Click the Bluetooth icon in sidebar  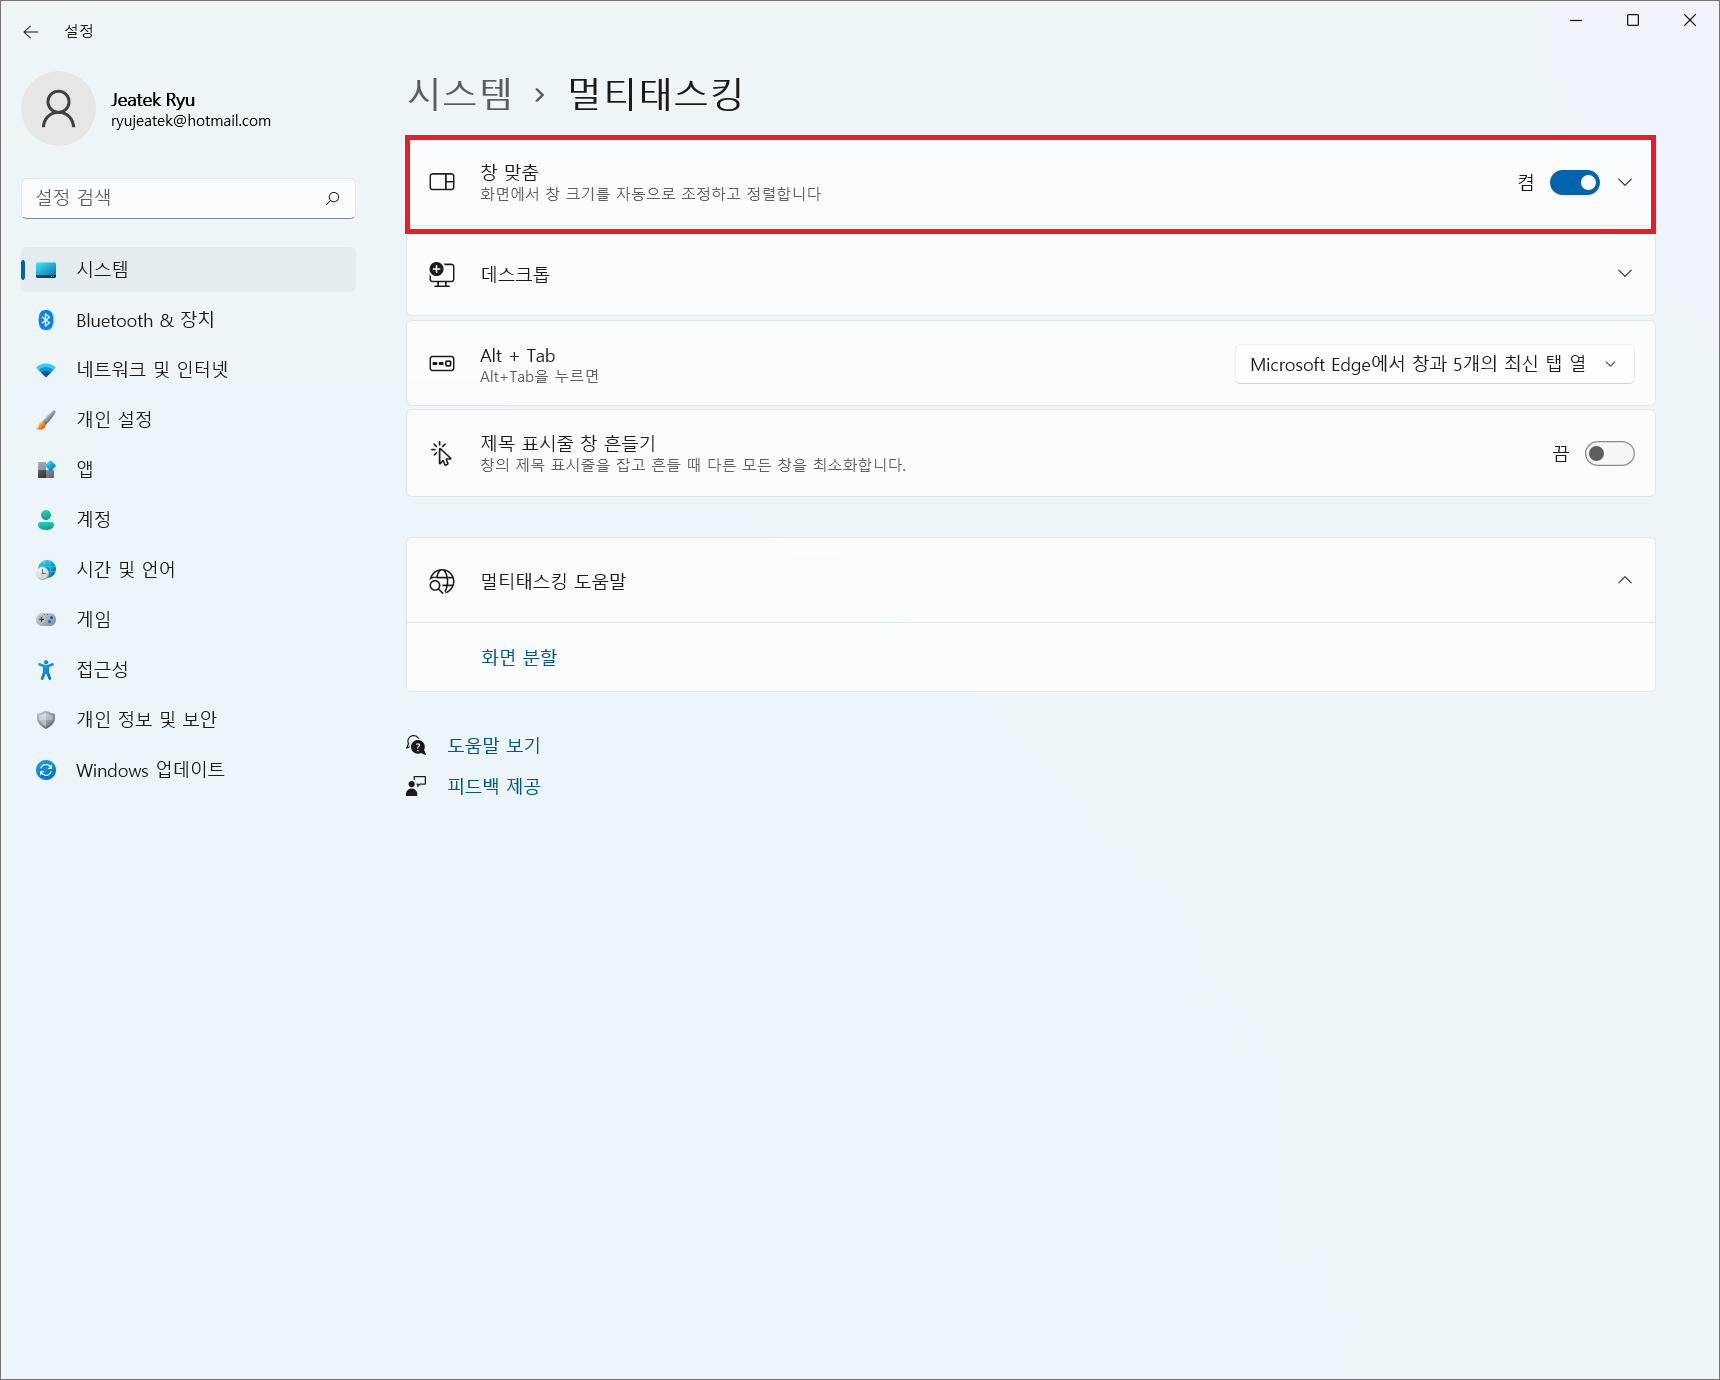pyautogui.click(x=46, y=320)
